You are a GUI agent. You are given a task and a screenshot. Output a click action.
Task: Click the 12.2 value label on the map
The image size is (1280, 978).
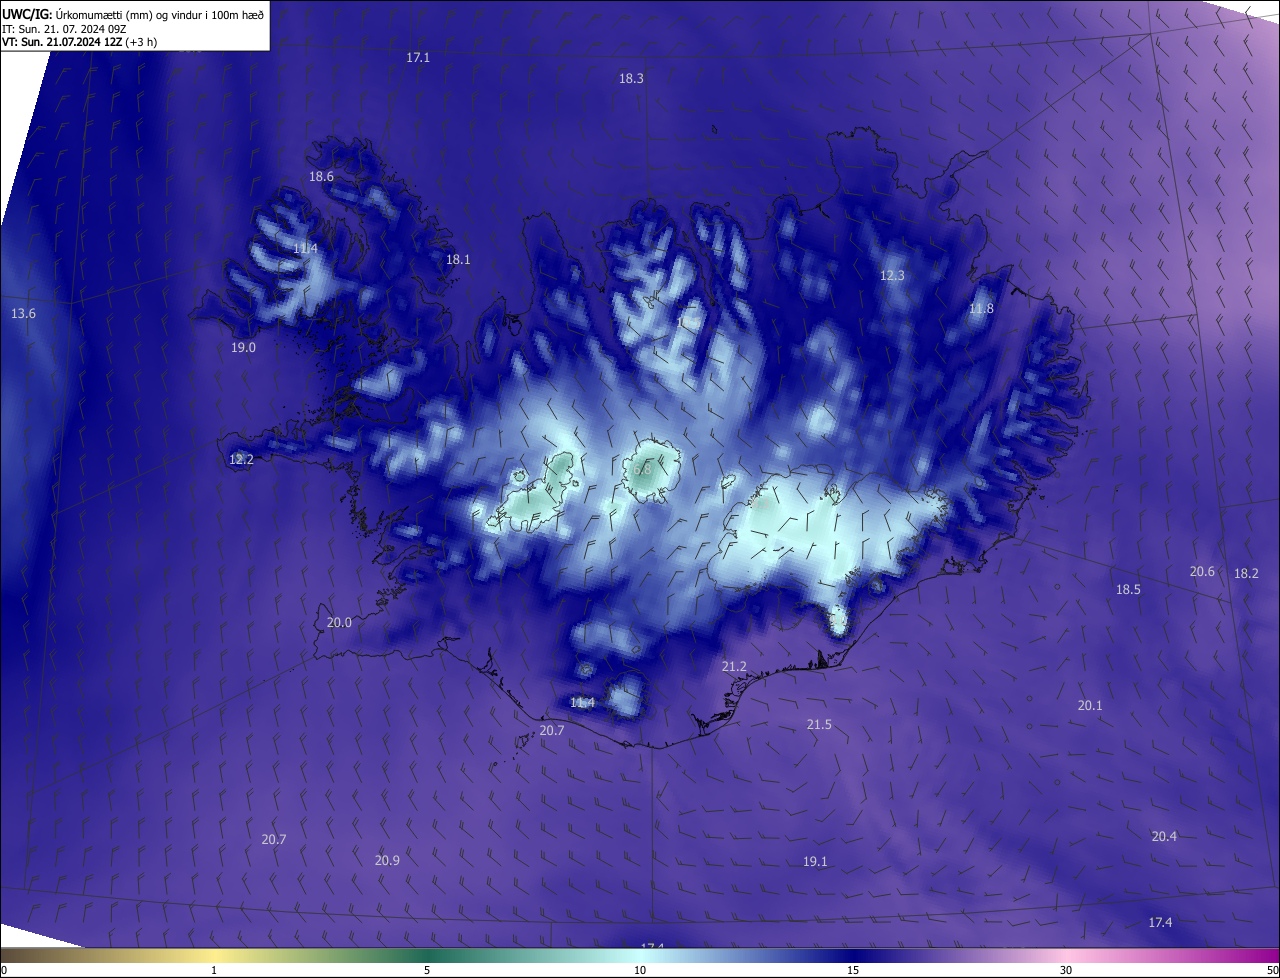[x=241, y=460]
